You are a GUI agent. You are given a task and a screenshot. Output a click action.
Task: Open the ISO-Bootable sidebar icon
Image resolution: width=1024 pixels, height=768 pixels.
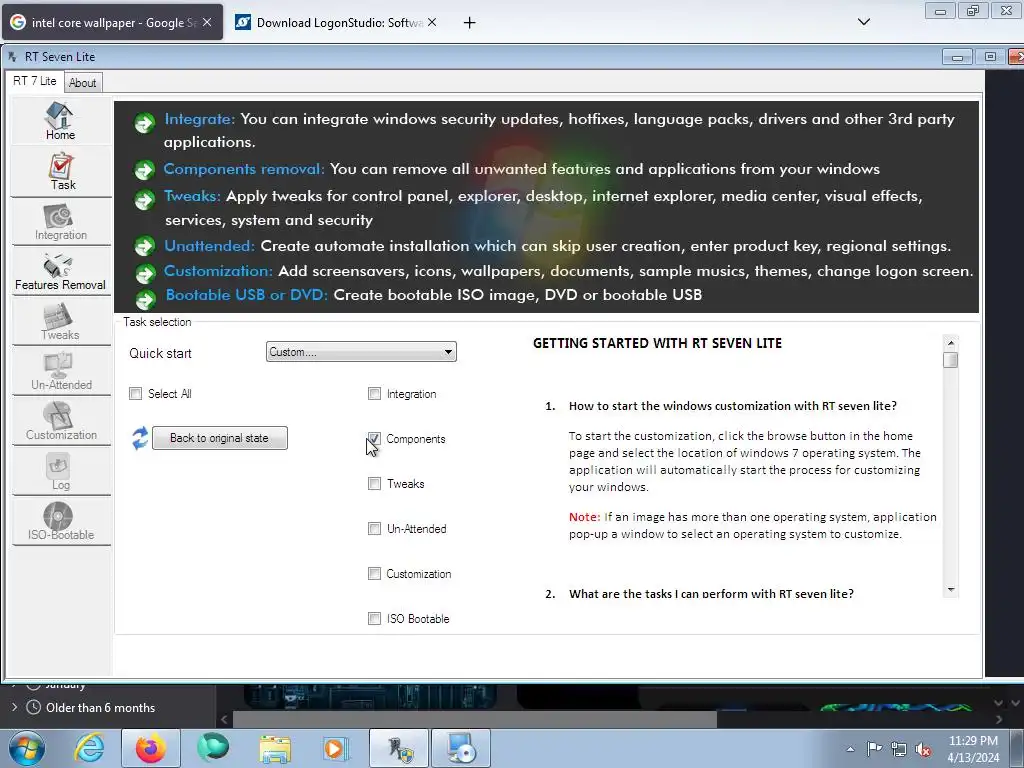60,522
